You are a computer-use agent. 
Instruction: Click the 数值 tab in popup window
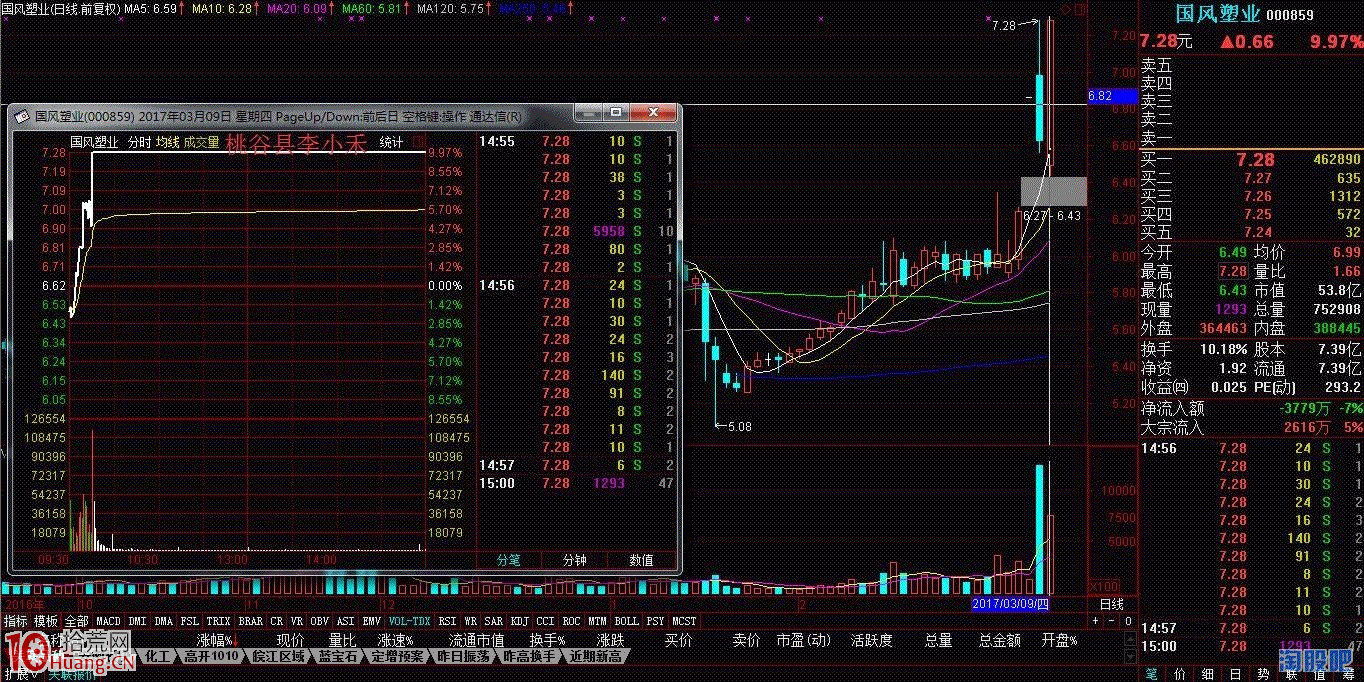pyautogui.click(x=641, y=561)
